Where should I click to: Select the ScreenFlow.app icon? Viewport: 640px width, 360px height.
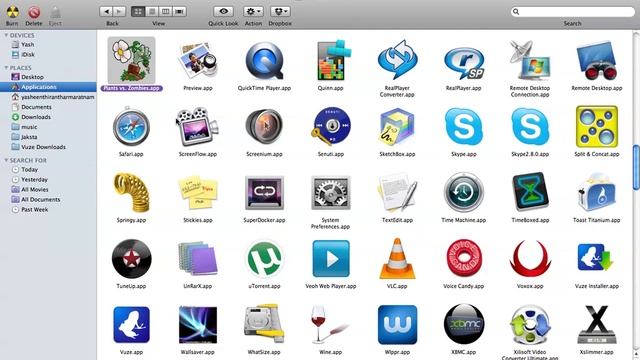coord(198,127)
